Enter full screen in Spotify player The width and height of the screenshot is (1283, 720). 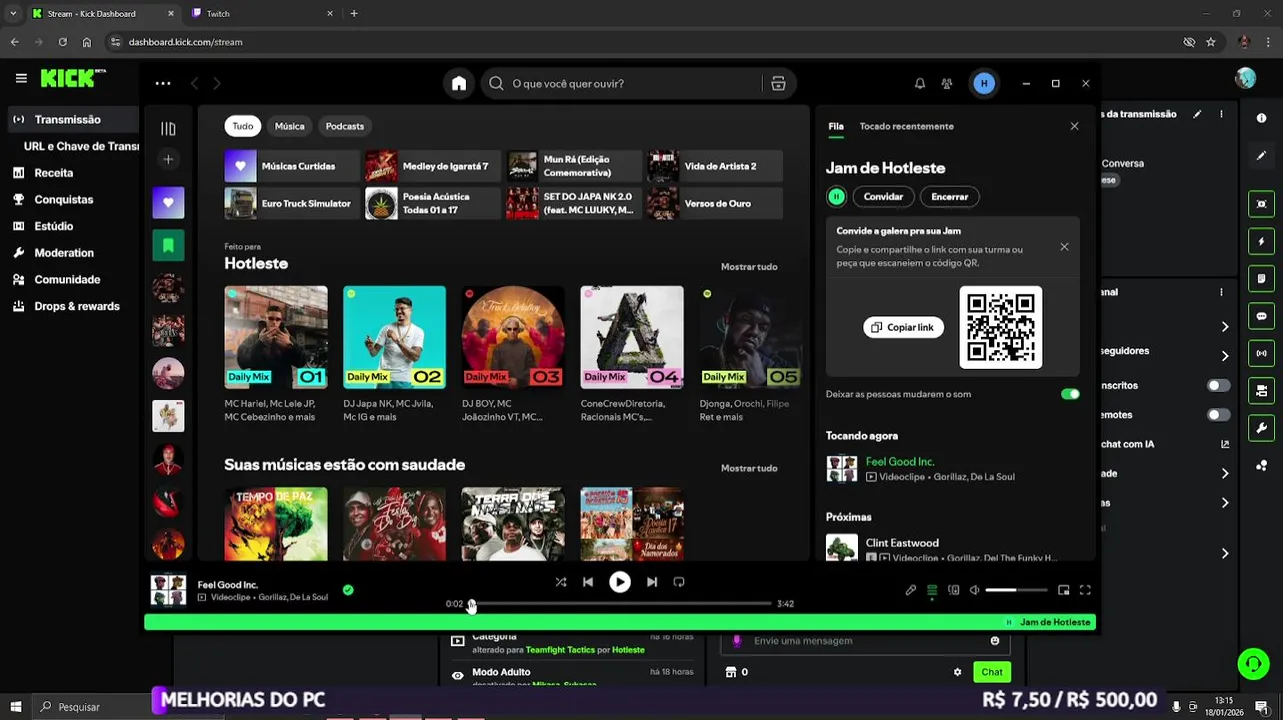1085,590
